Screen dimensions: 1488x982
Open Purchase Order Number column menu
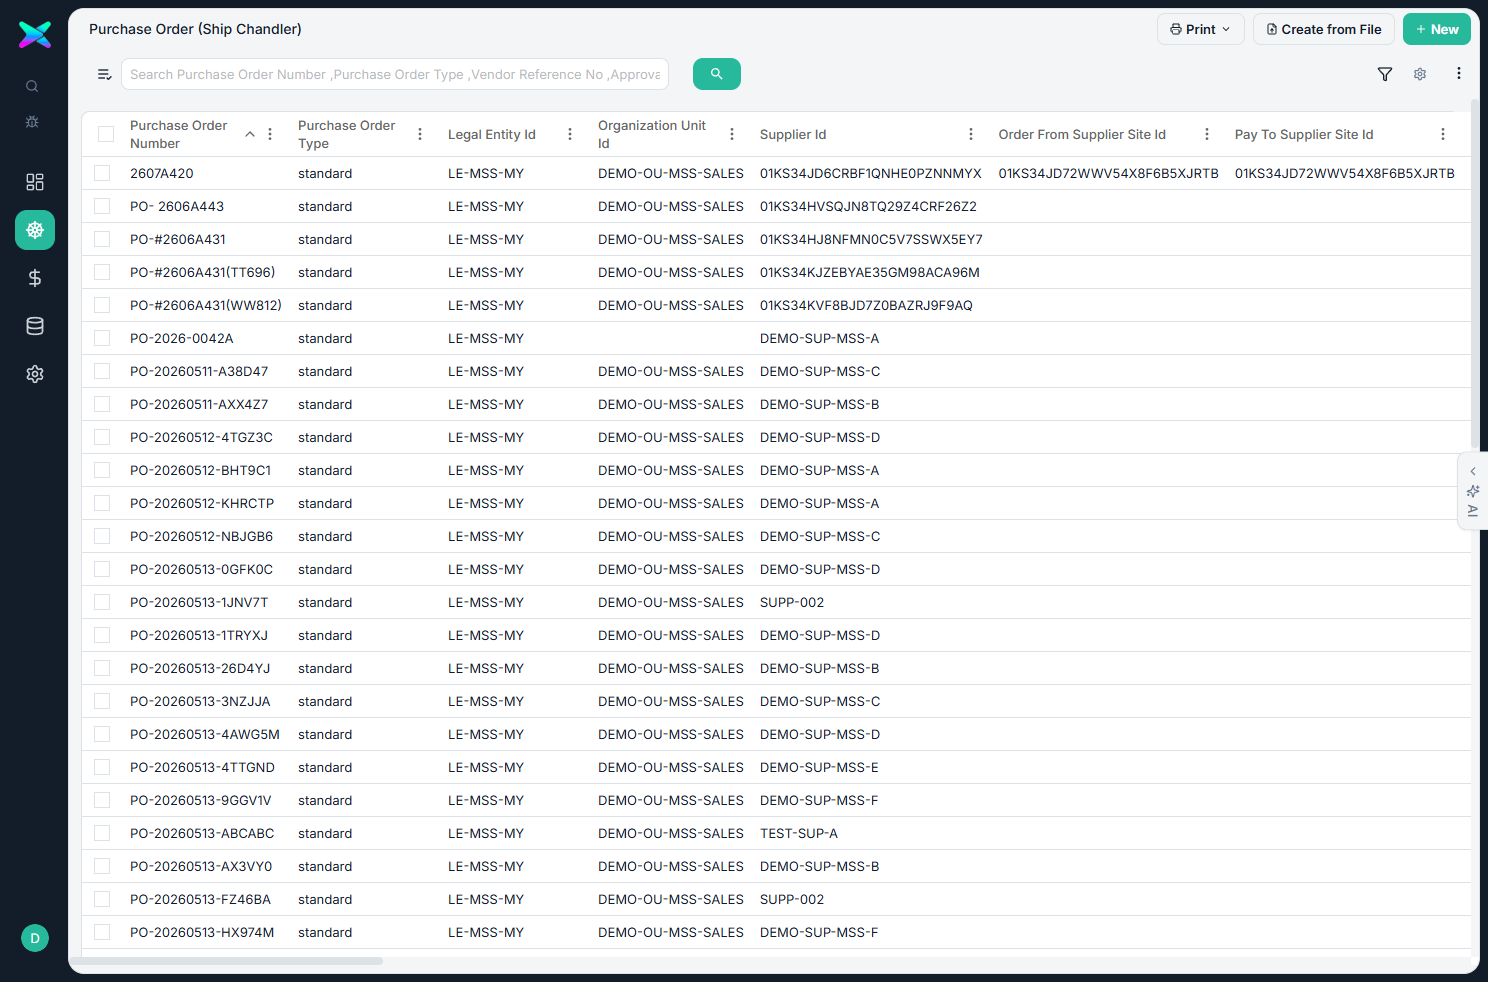coord(270,134)
